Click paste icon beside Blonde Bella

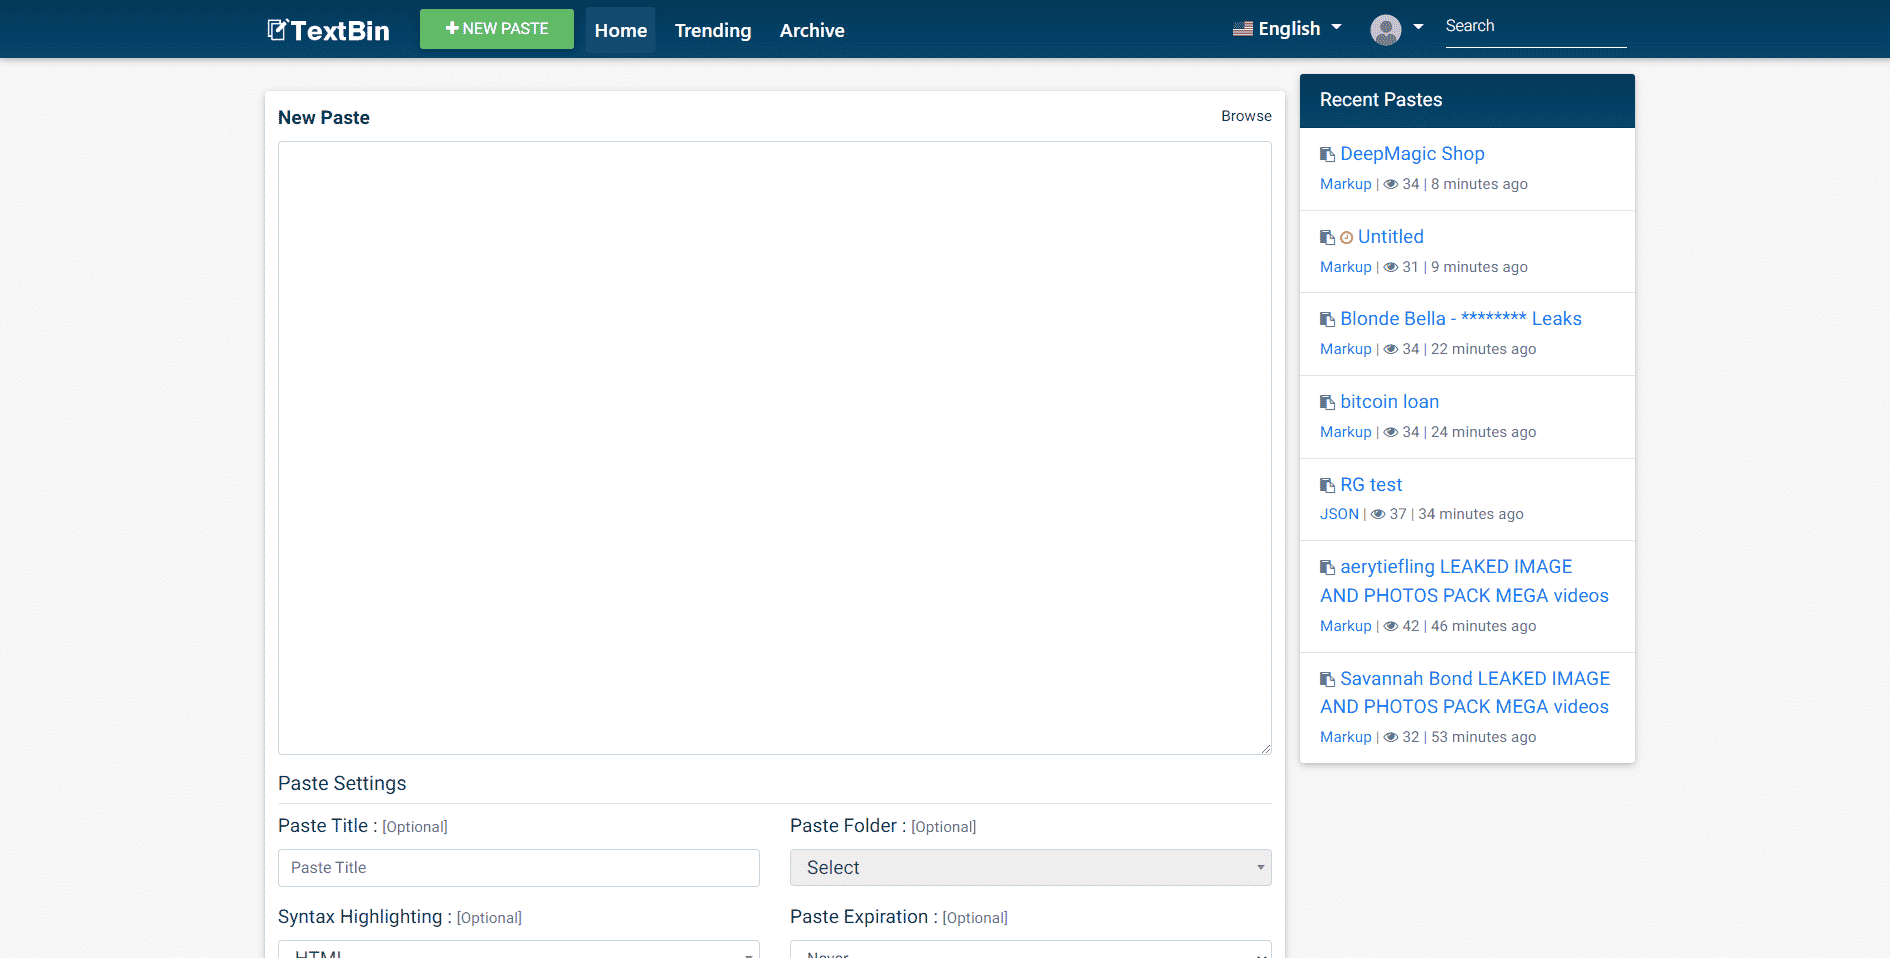click(1327, 319)
